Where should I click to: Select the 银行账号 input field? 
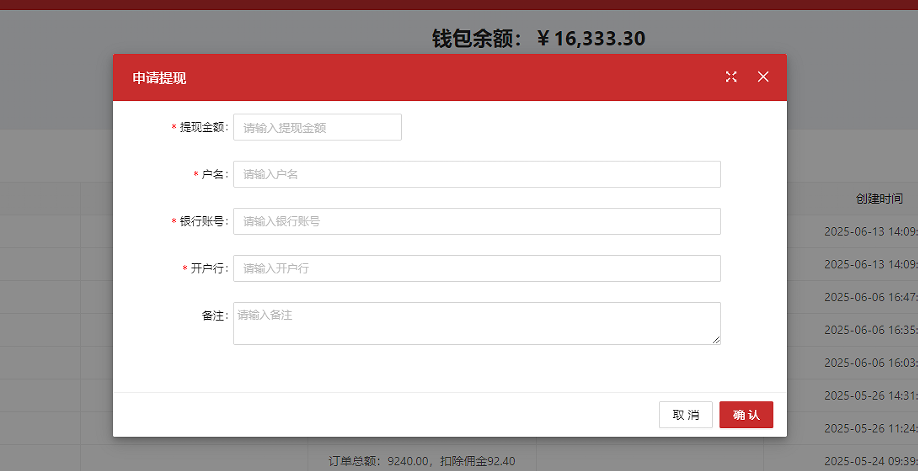477,221
